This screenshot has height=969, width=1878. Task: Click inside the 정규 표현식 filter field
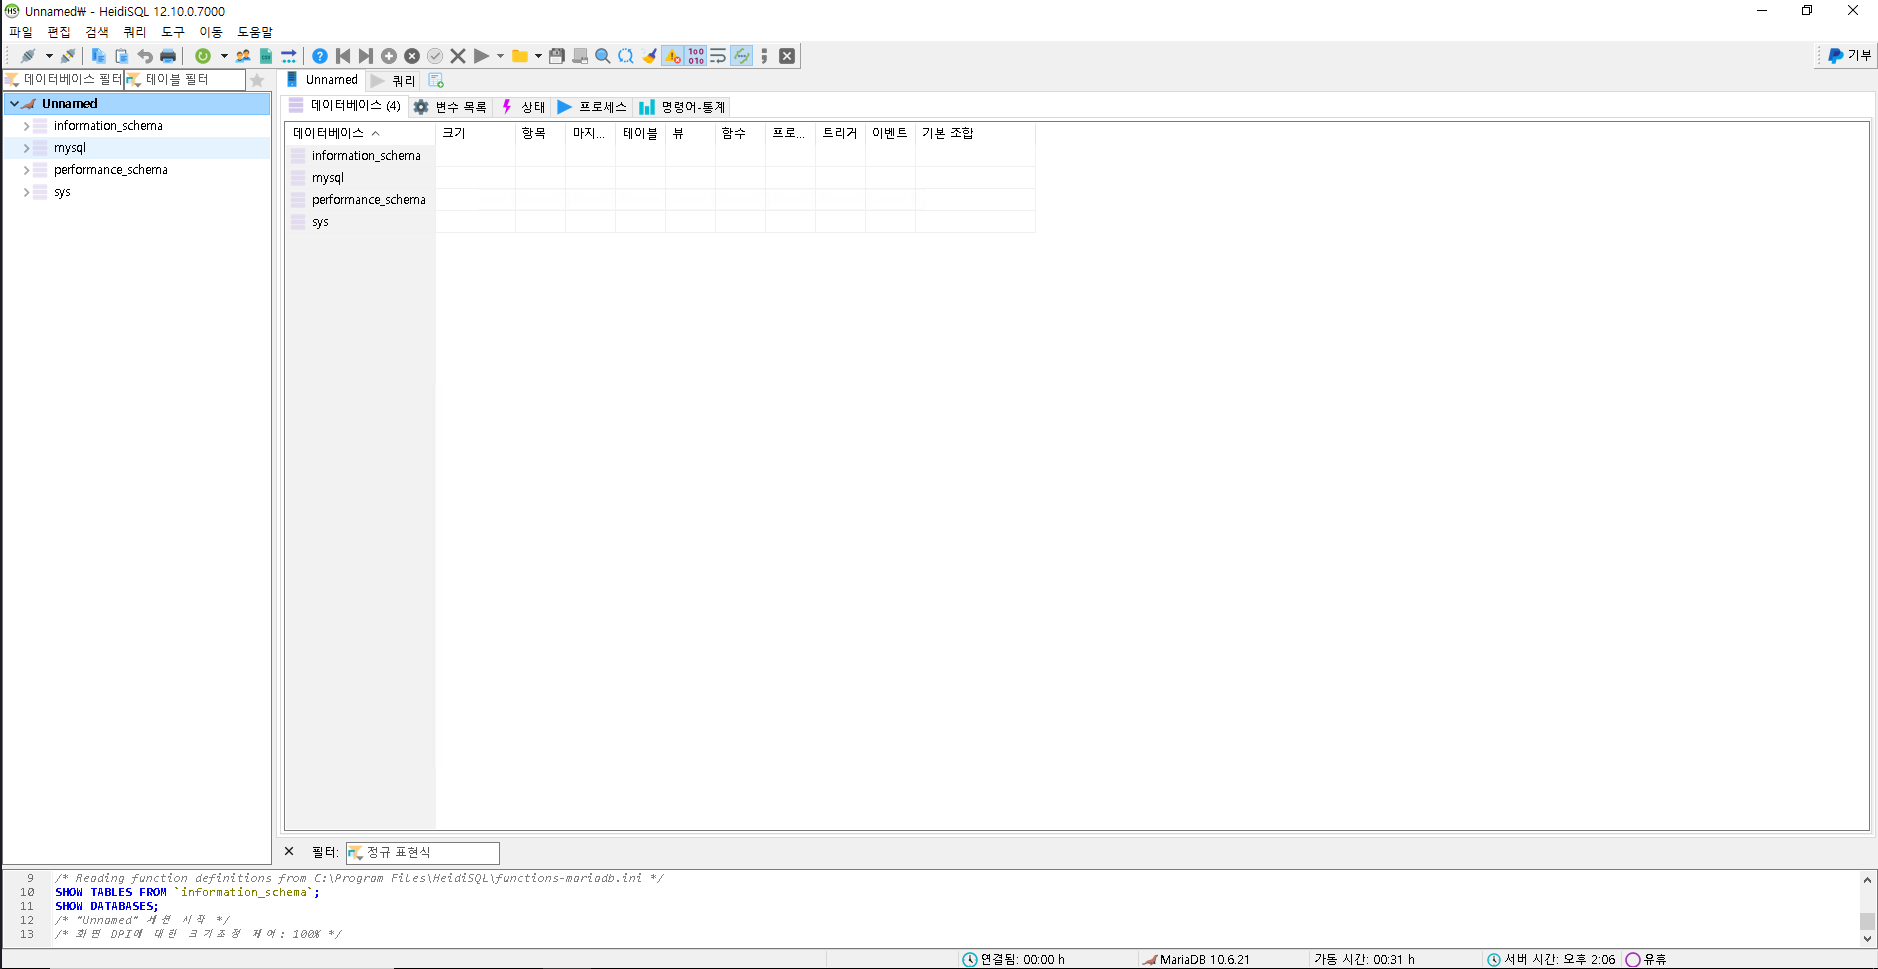pos(430,852)
